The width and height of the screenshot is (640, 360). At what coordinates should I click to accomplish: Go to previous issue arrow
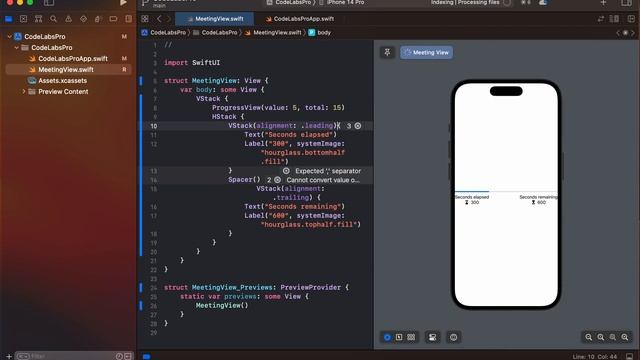click(x=618, y=32)
